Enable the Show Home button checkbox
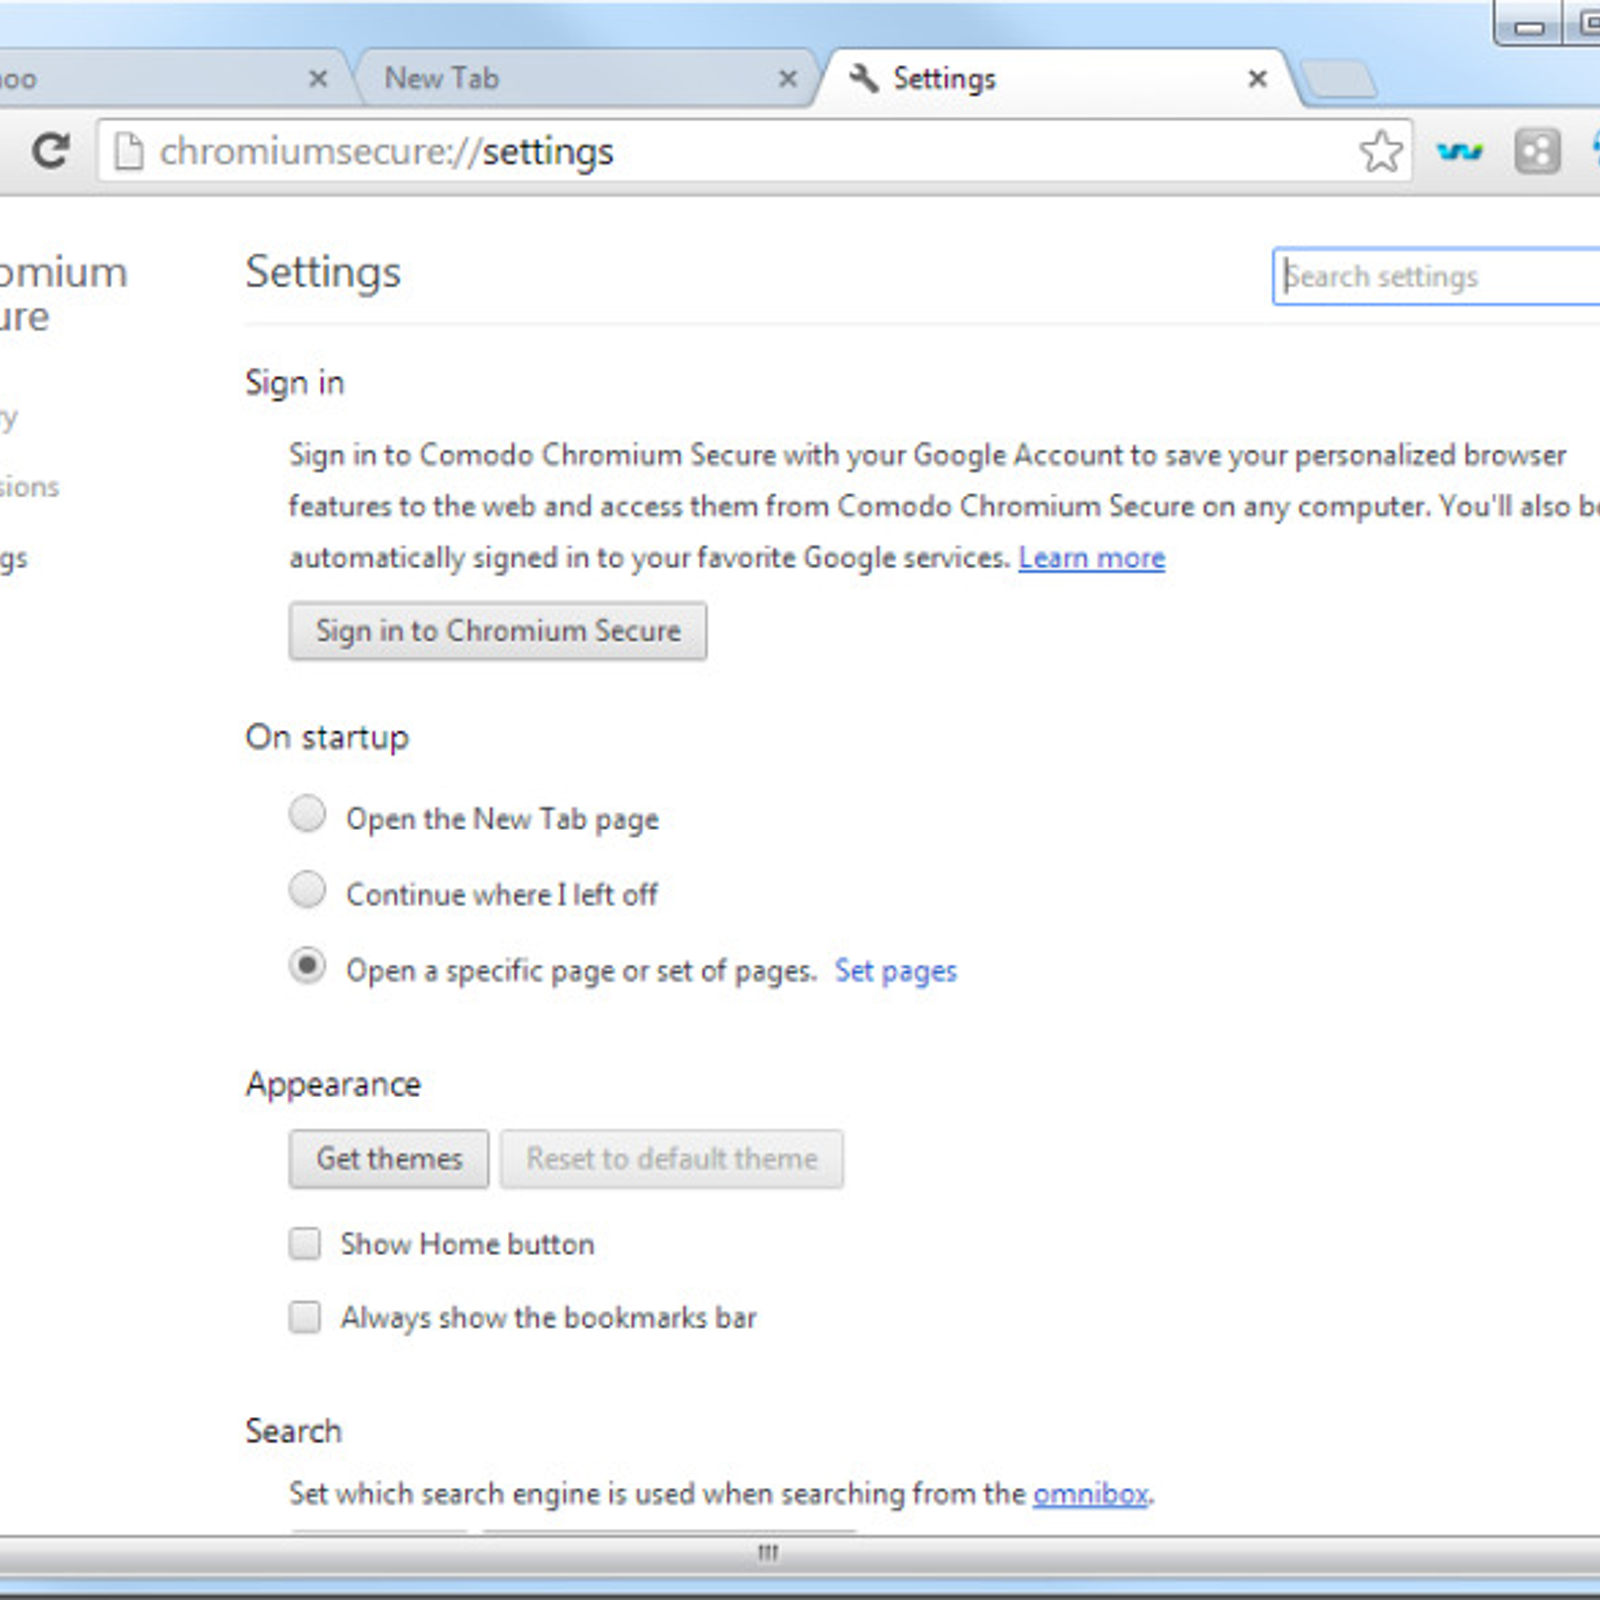Viewport: 1600px width, 1600px height. (x=305, y=1244)
